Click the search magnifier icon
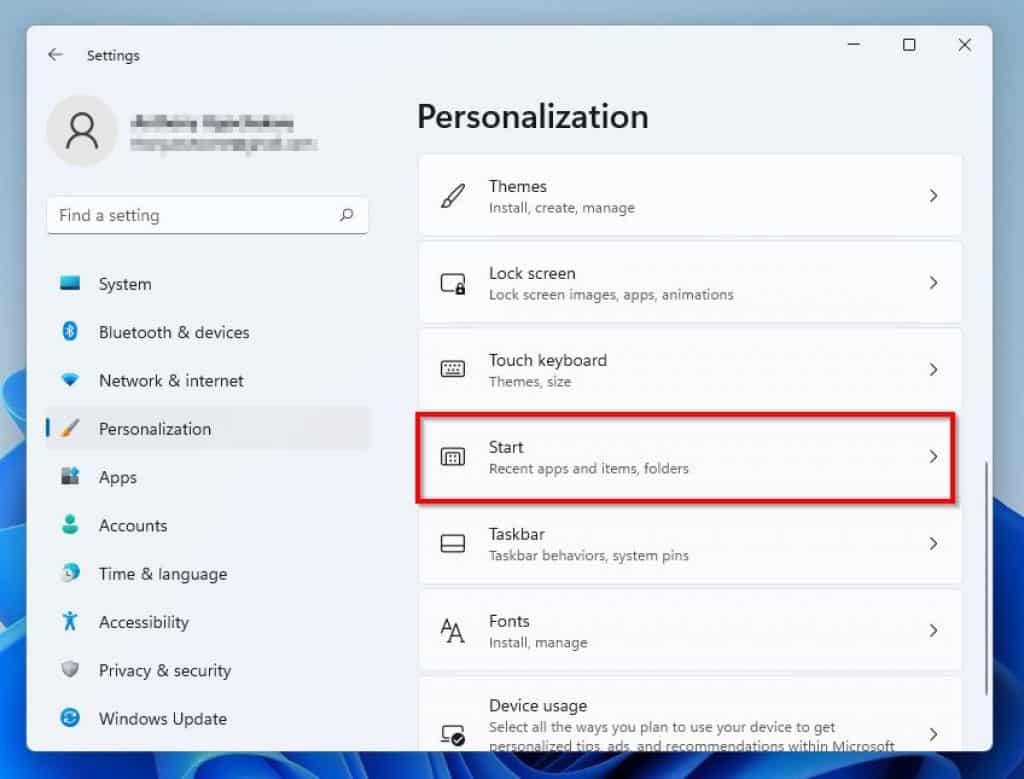Screen dimensions: 1024x779 pos(347,215)
